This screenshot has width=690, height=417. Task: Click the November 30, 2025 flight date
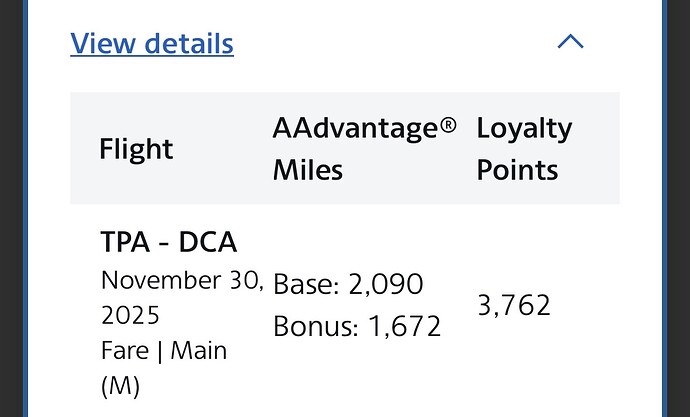(x=182, y=297)
